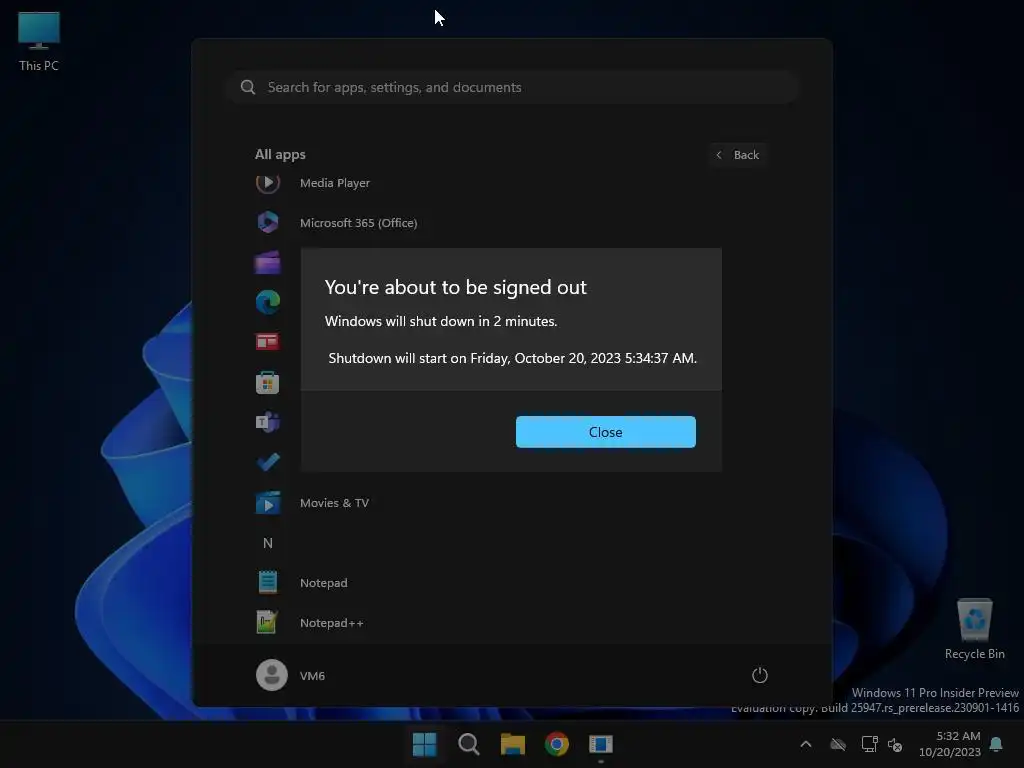1024x768 pixels.
Task: Jump to letter N section header
Action: 267,543
